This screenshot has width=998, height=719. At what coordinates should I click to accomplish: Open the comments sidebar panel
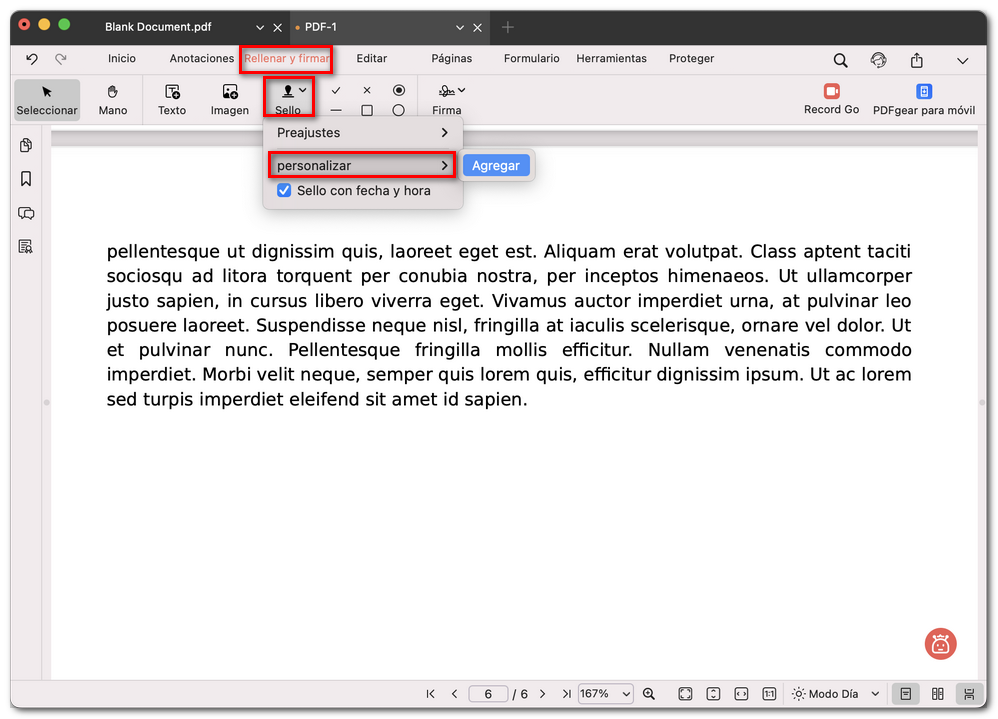[26, 213]
